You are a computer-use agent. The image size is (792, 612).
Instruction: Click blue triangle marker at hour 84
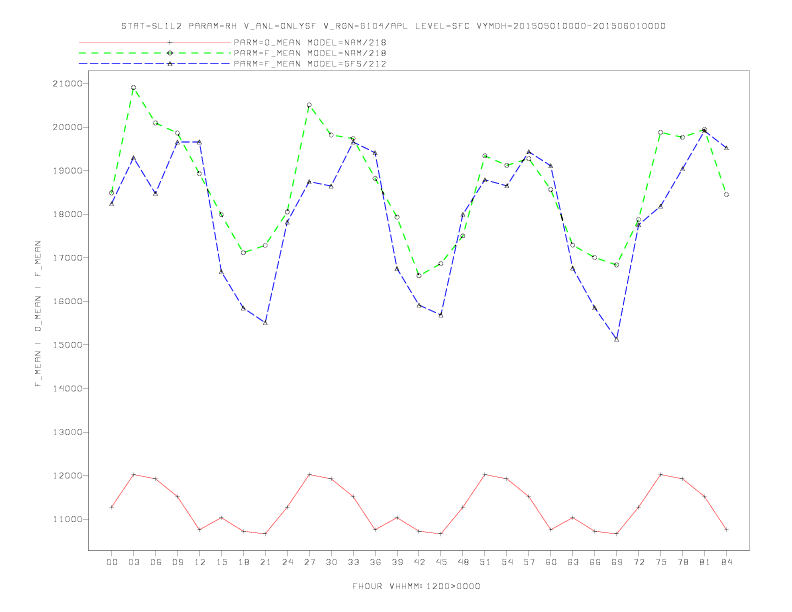click(726, 148)
